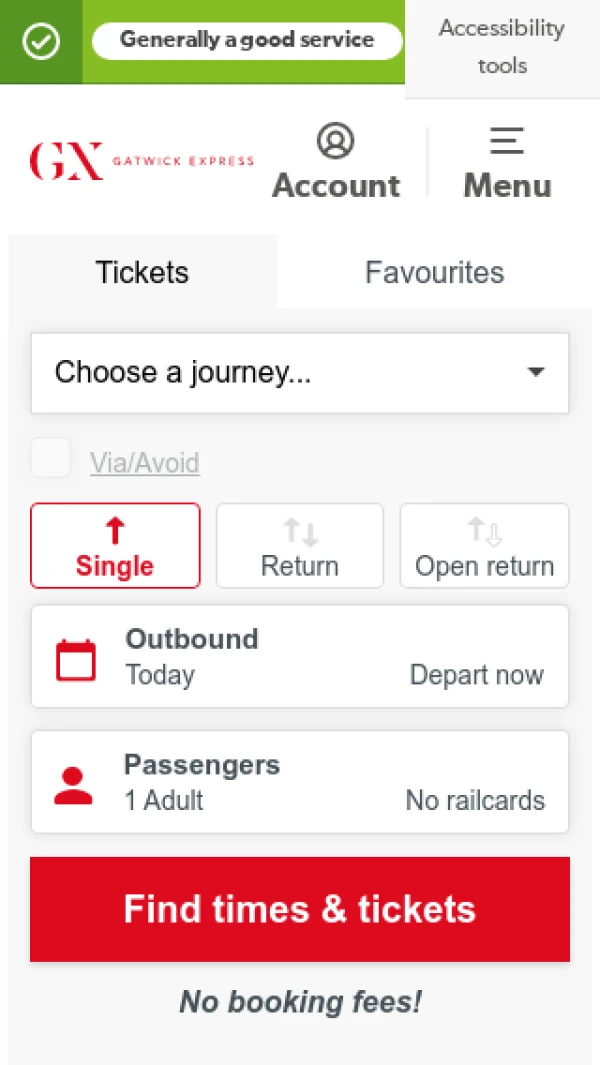Viewport: 600px width, 1065px height.
Task: Expand the Outbound Depart now time selector
Action: (476, 675)
